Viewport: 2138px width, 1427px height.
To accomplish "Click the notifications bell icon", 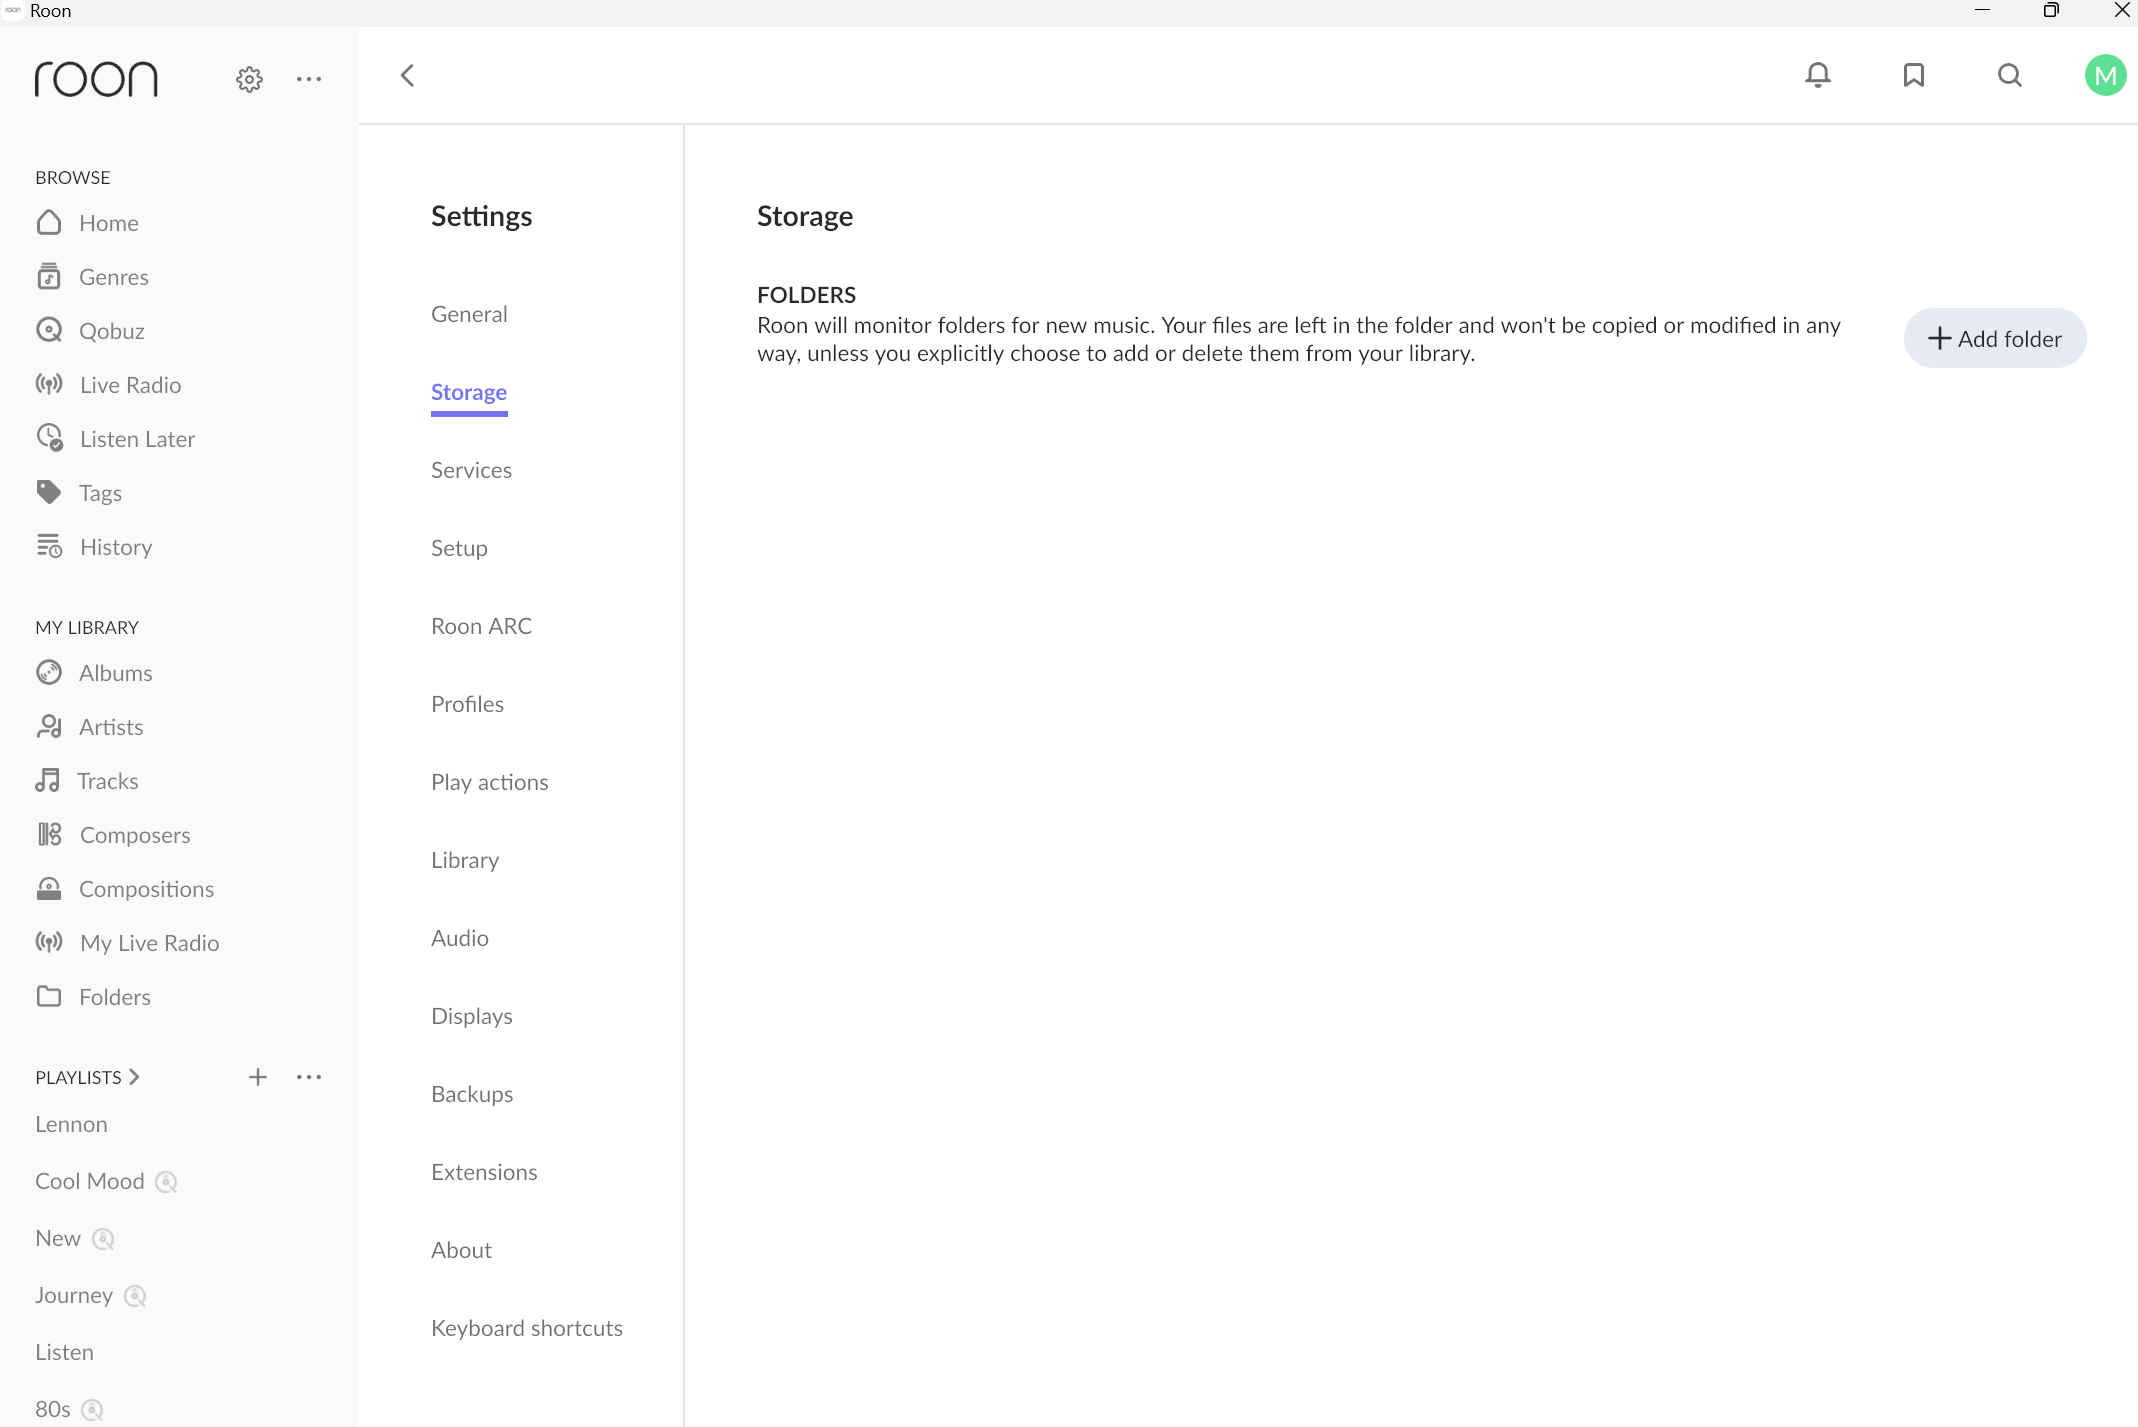I will [1818, 75].
